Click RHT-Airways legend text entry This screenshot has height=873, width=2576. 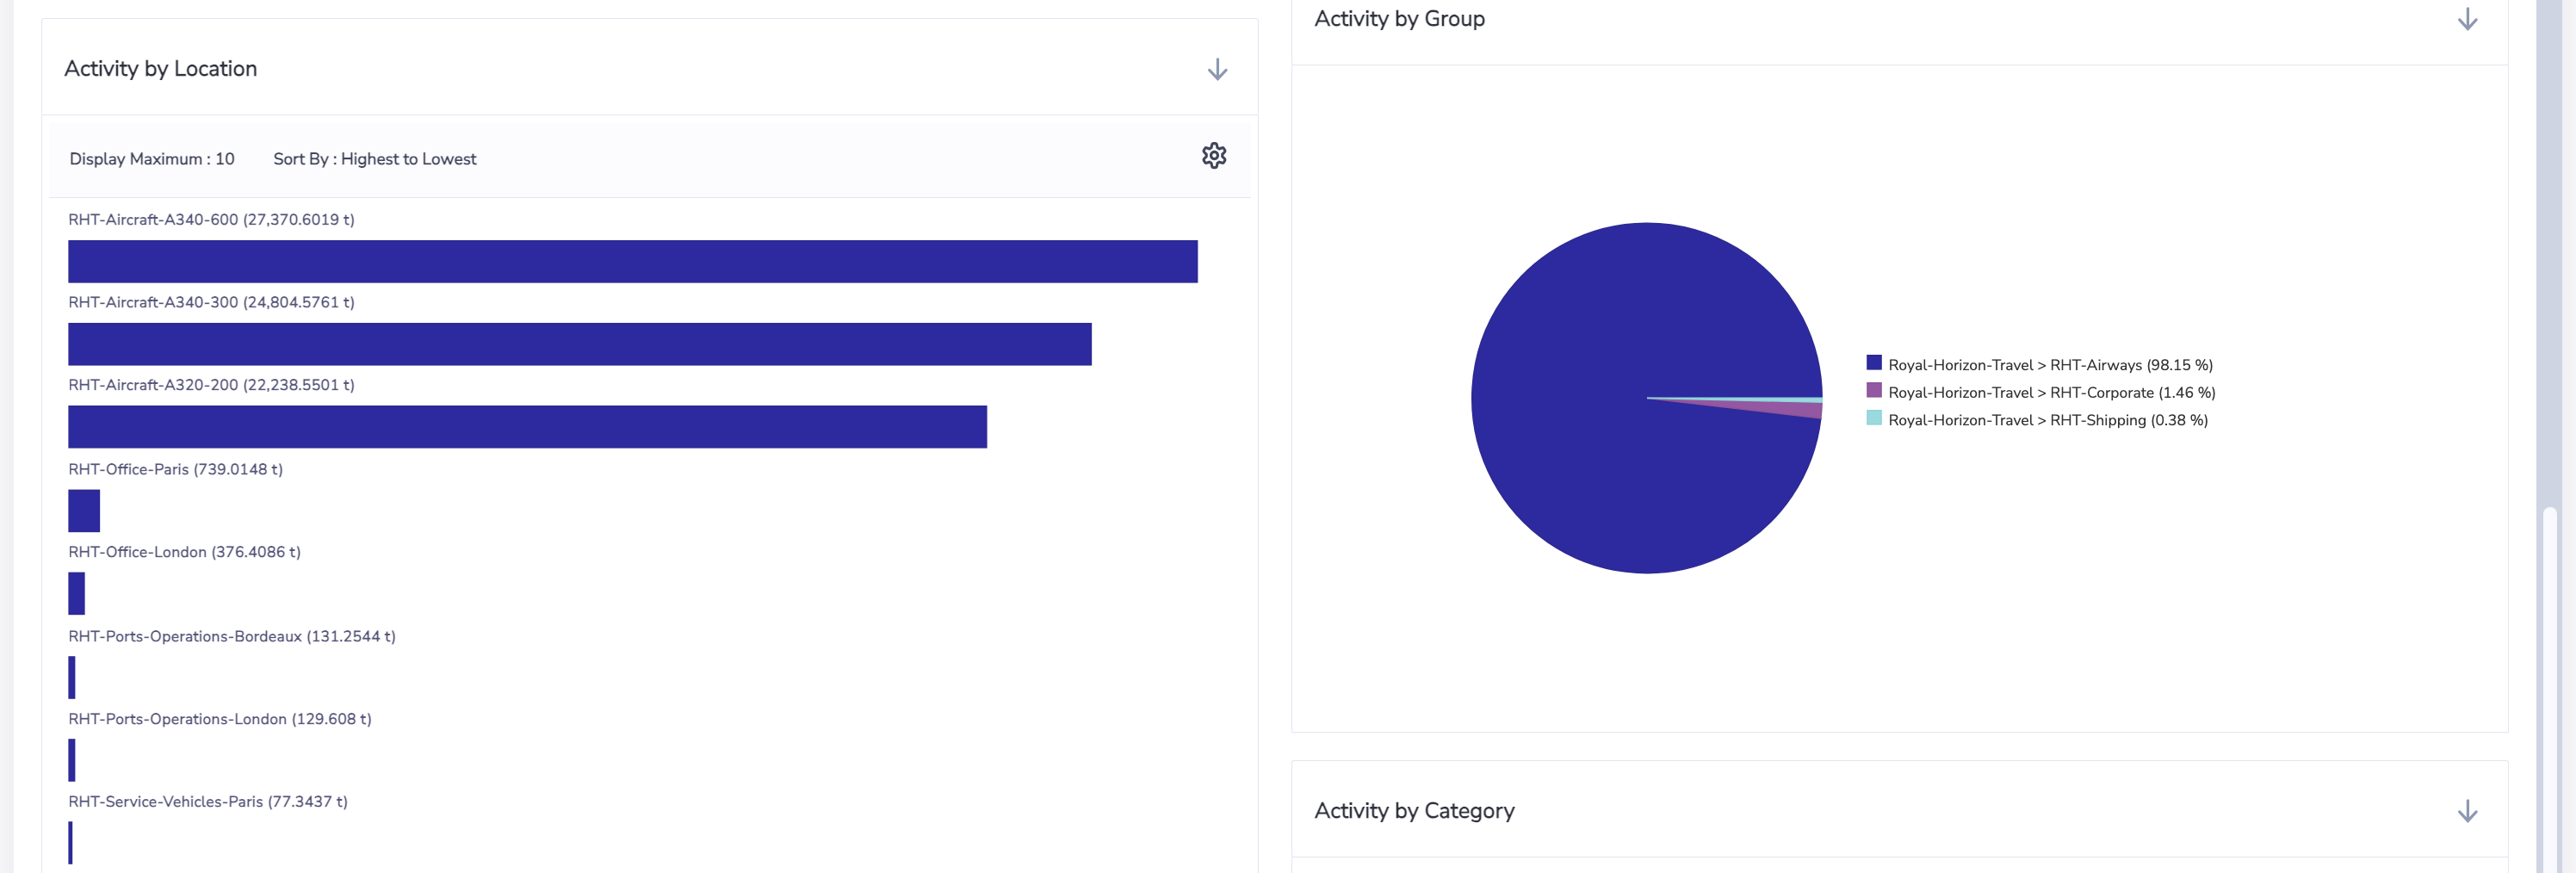pos(2049,365)
